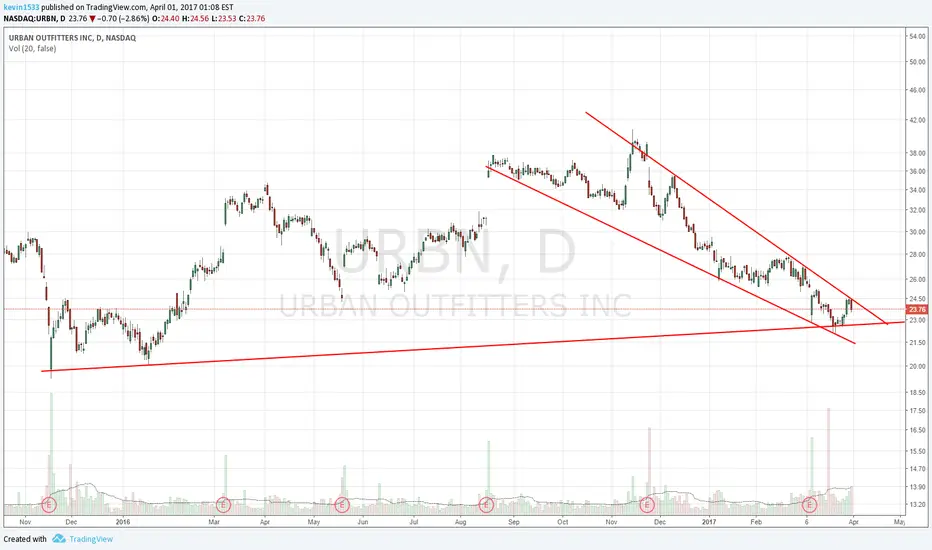Select the C:23.76 close value
This screenshot has width=932, height=550.
[253, 18]
